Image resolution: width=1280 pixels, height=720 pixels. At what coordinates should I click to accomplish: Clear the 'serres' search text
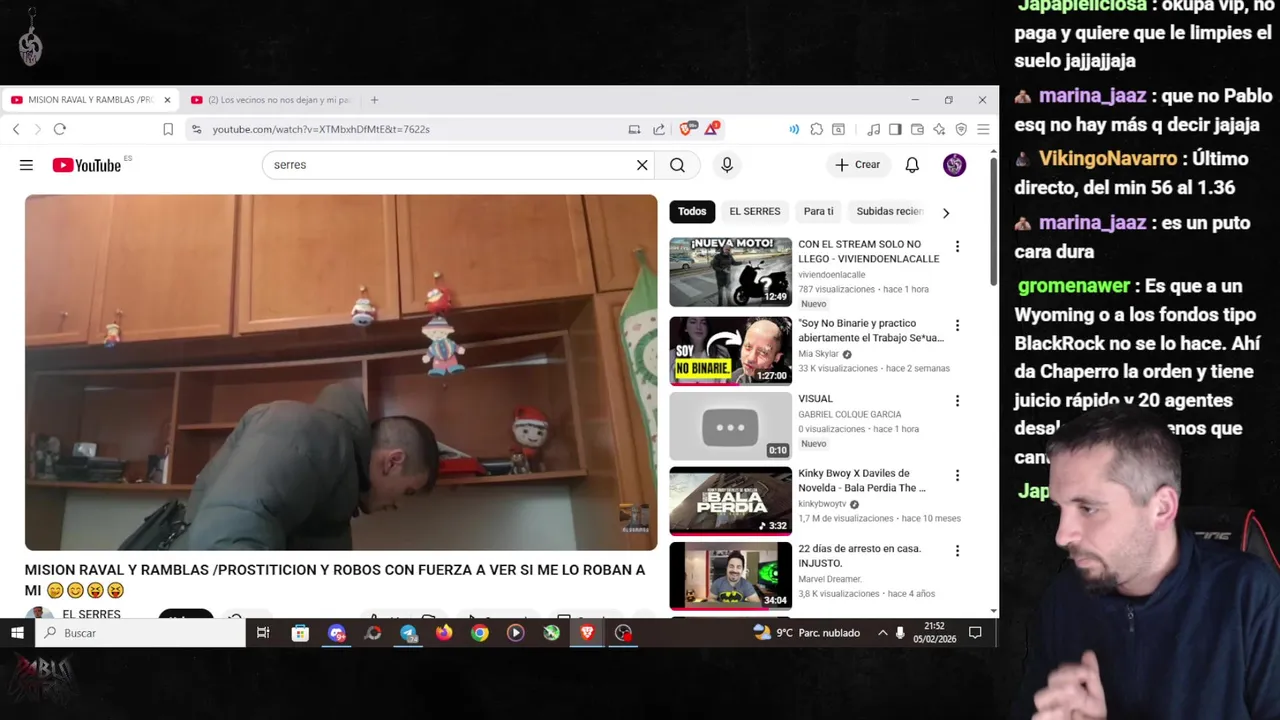pos(642,165)
